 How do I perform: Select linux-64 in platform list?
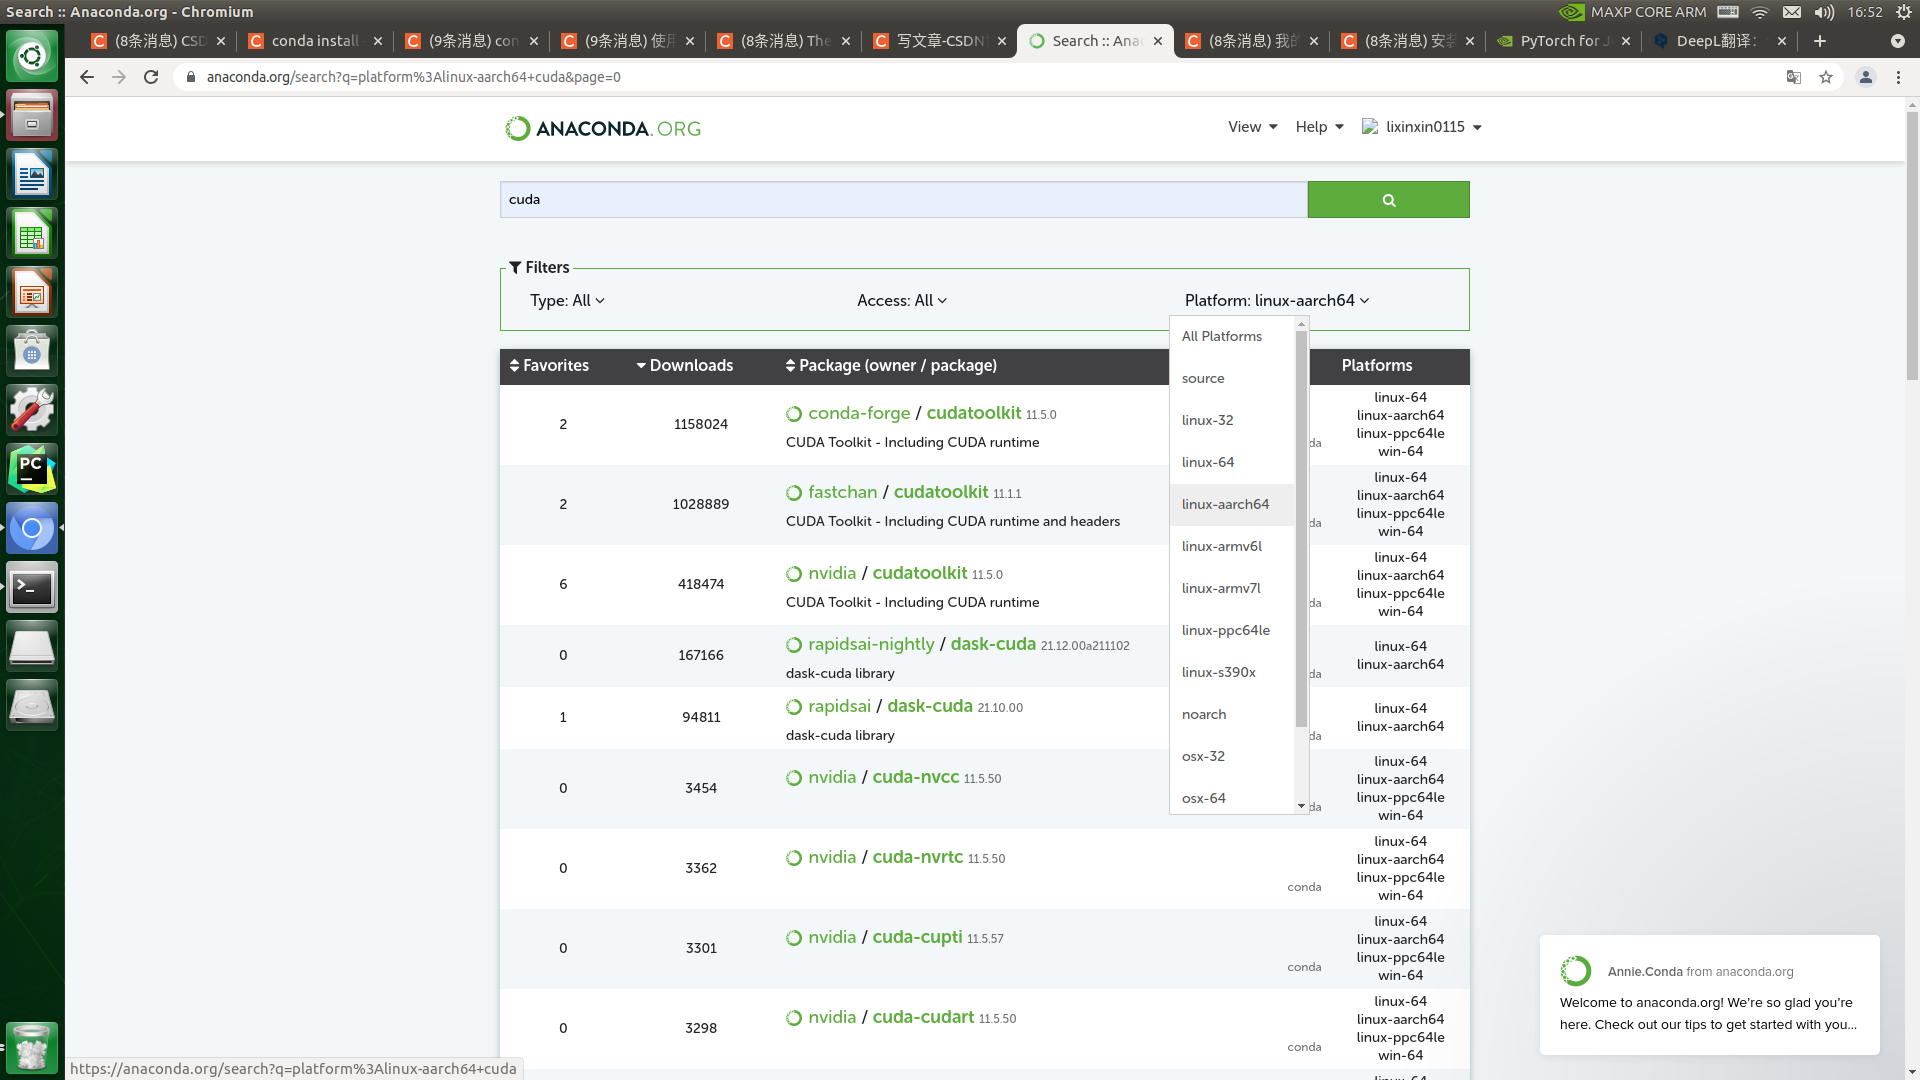[1208, 462]
